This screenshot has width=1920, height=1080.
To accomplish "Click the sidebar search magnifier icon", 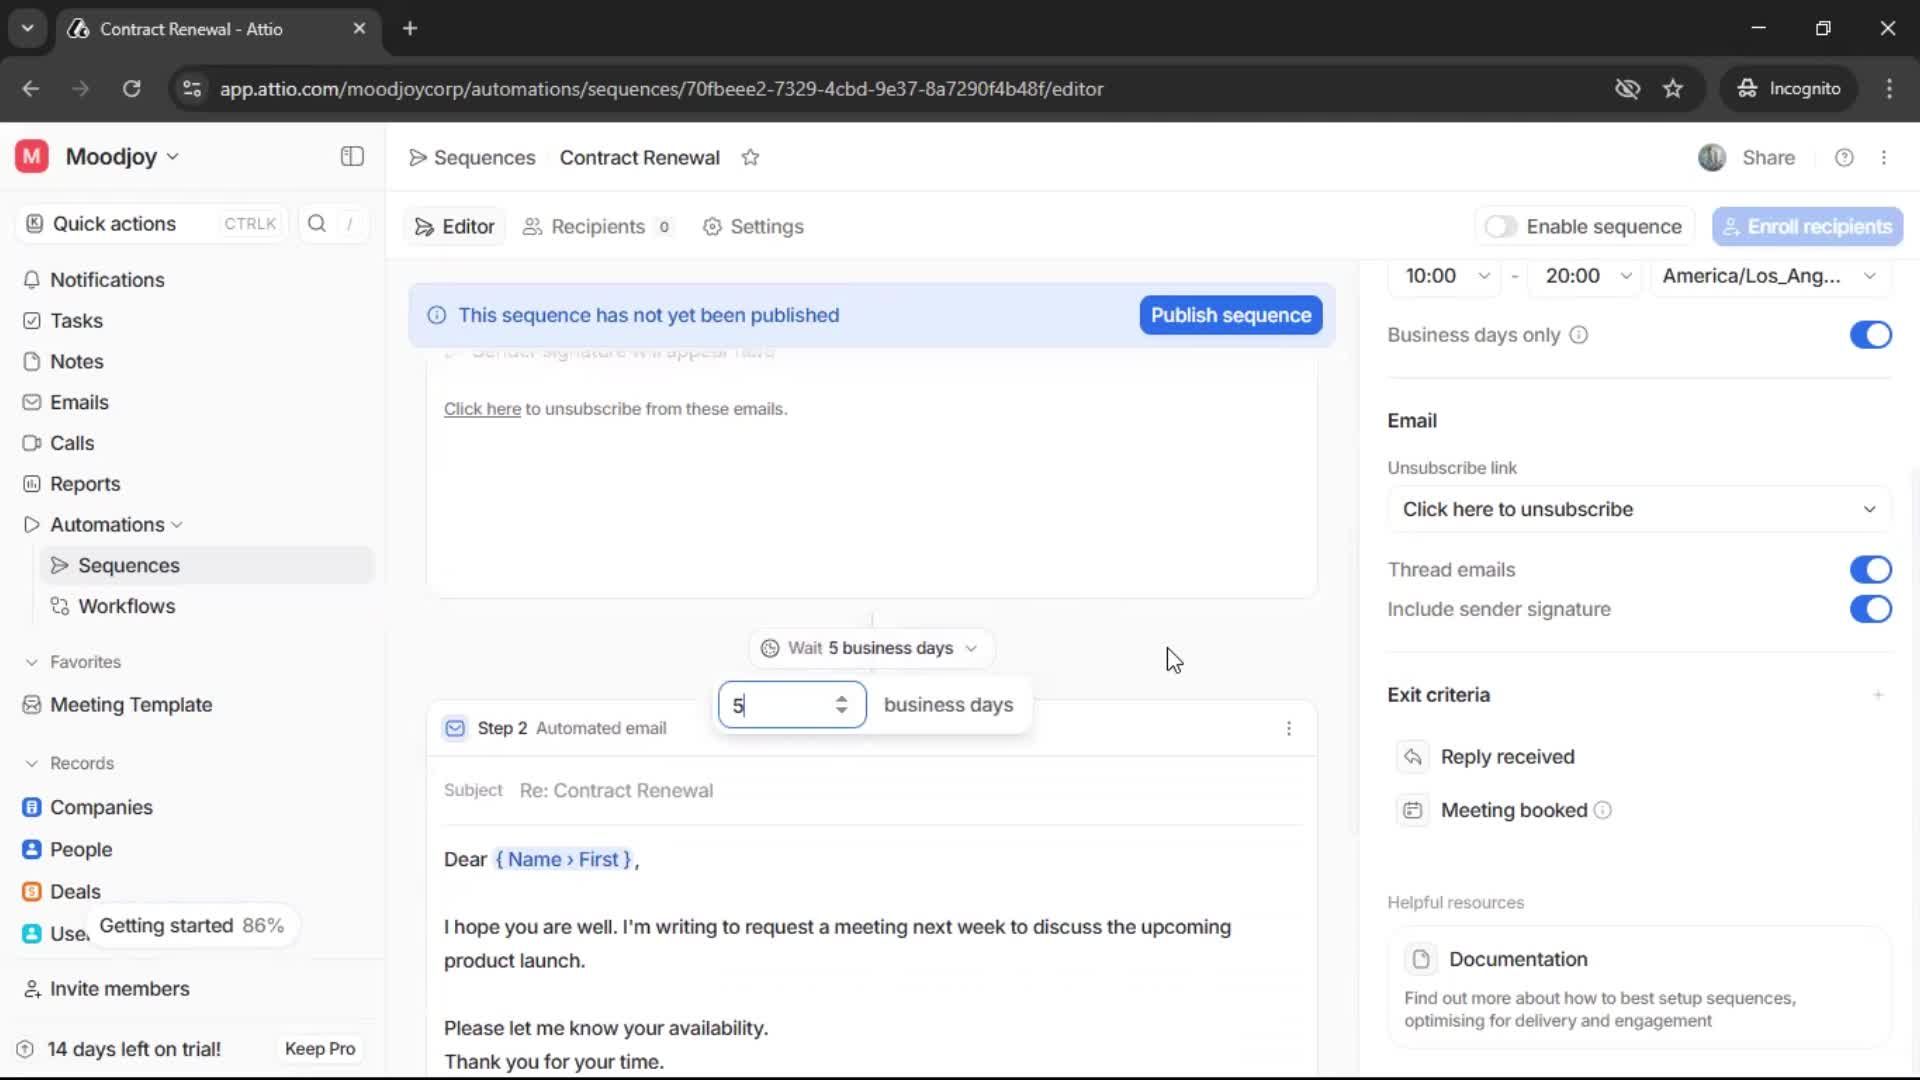I will click(x=317, y=224).
